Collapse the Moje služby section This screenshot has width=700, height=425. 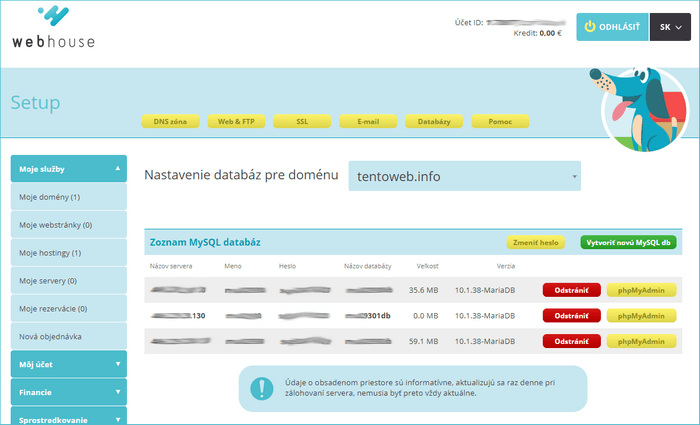68,169
